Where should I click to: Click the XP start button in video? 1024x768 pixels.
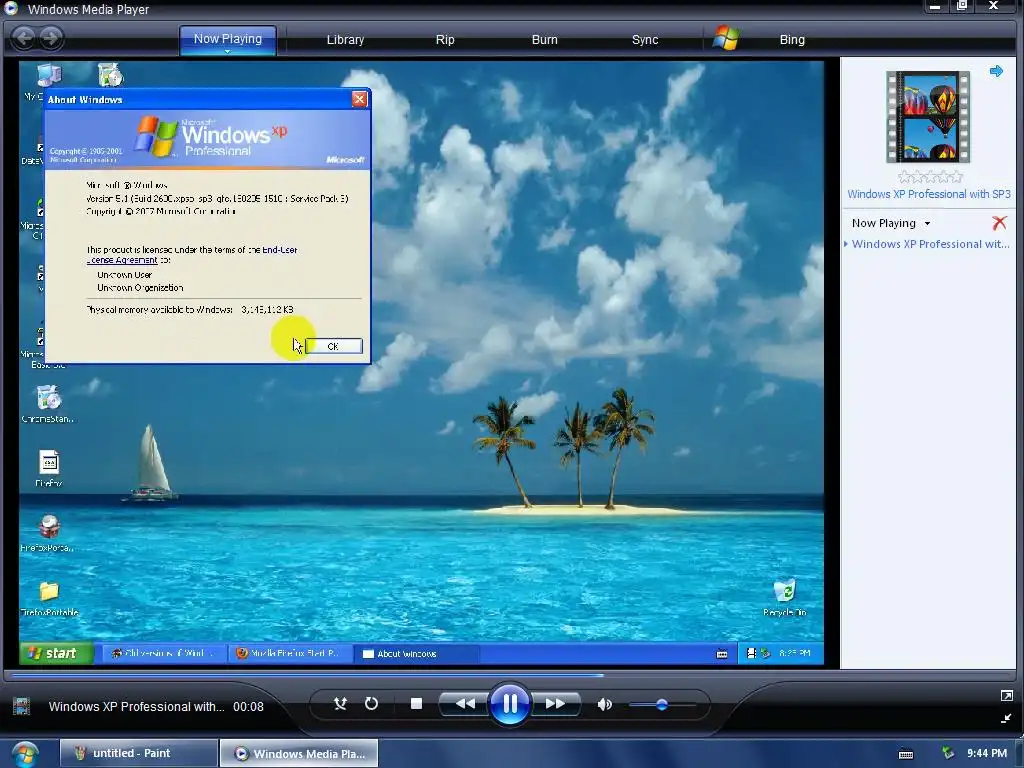[56, 653]
